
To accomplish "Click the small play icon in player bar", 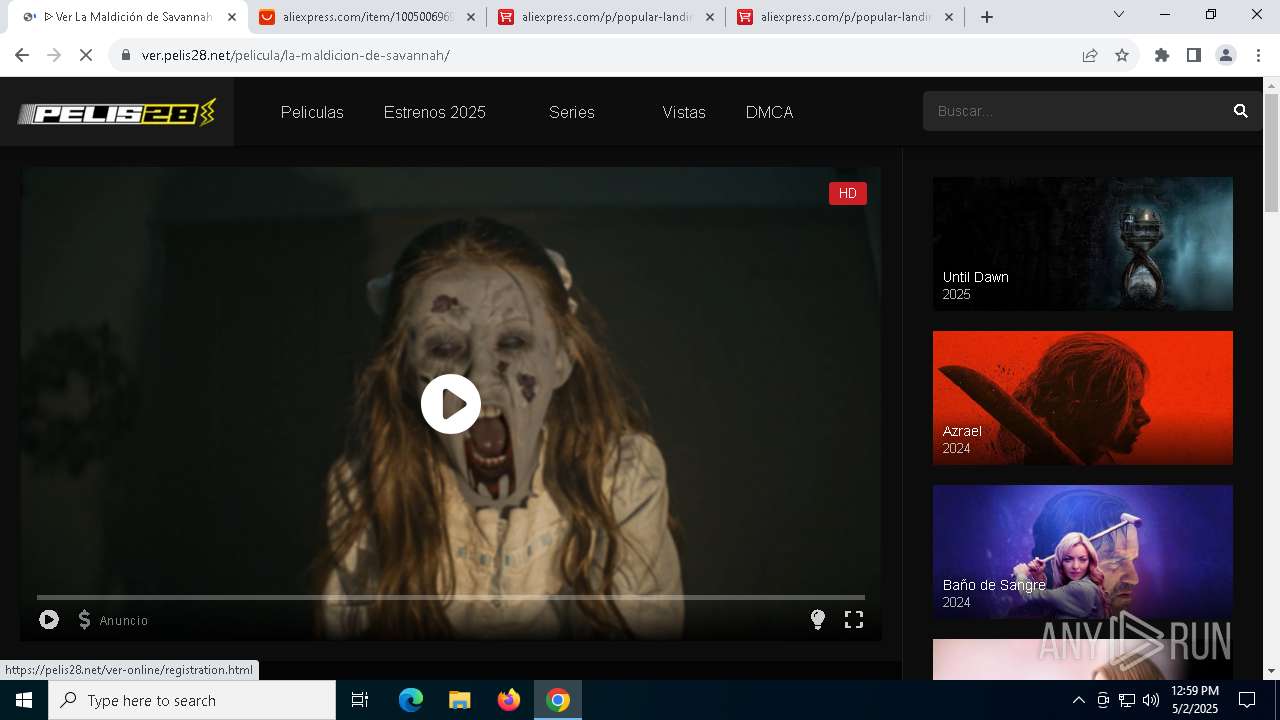I will pos(49,620).
